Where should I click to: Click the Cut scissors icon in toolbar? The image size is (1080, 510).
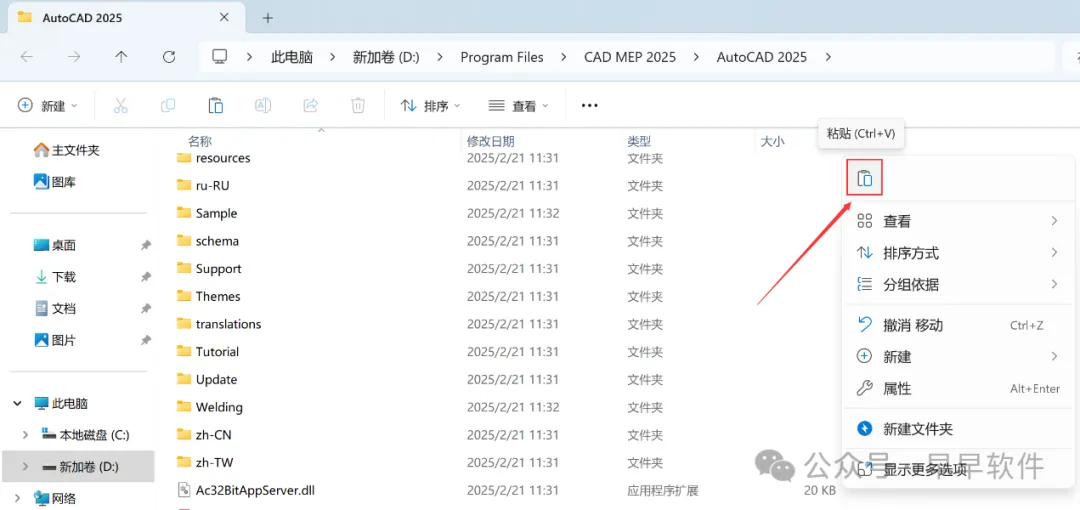coord(121,105)
